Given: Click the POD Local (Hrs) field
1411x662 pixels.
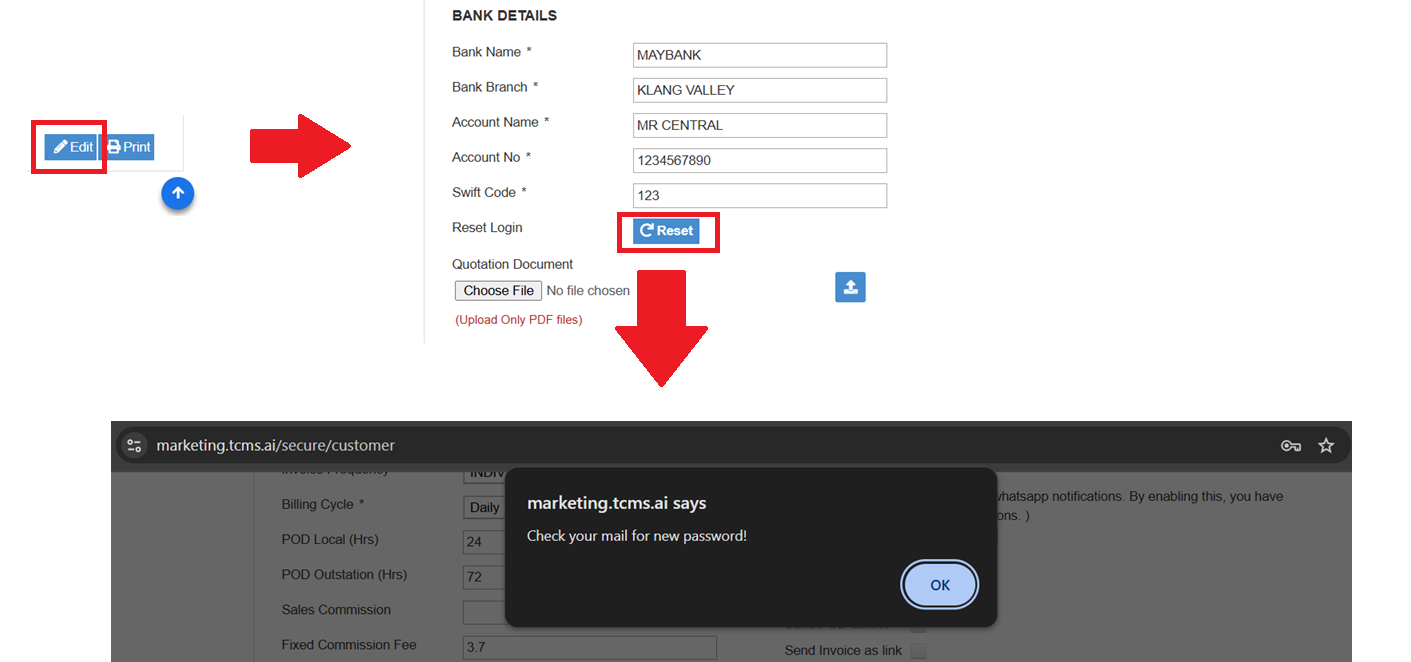Looking at the screenshot, I should tap(484, 542).
